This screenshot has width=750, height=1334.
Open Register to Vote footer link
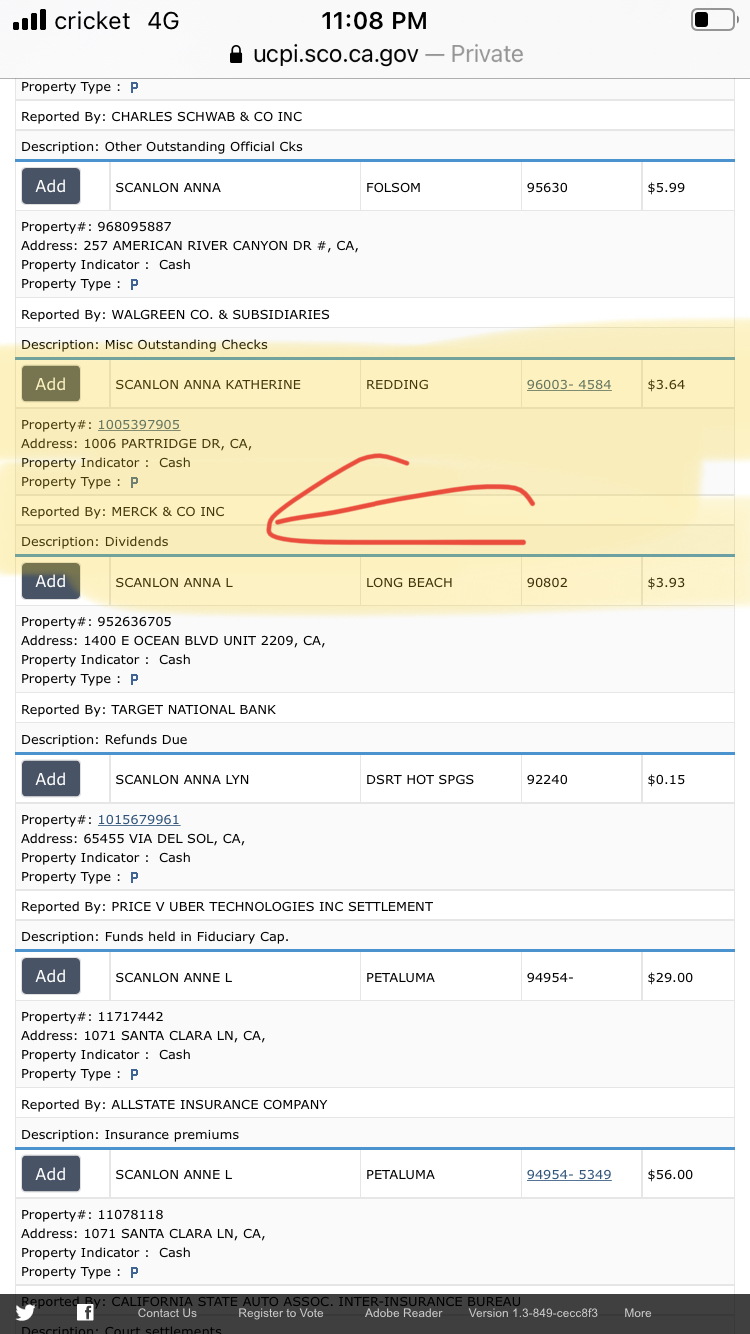click(281, 1313)
